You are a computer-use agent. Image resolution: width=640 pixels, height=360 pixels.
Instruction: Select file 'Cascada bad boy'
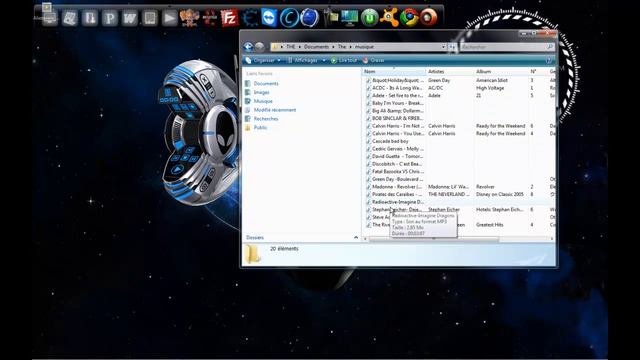pyautogui.click(x=390, y=141)
